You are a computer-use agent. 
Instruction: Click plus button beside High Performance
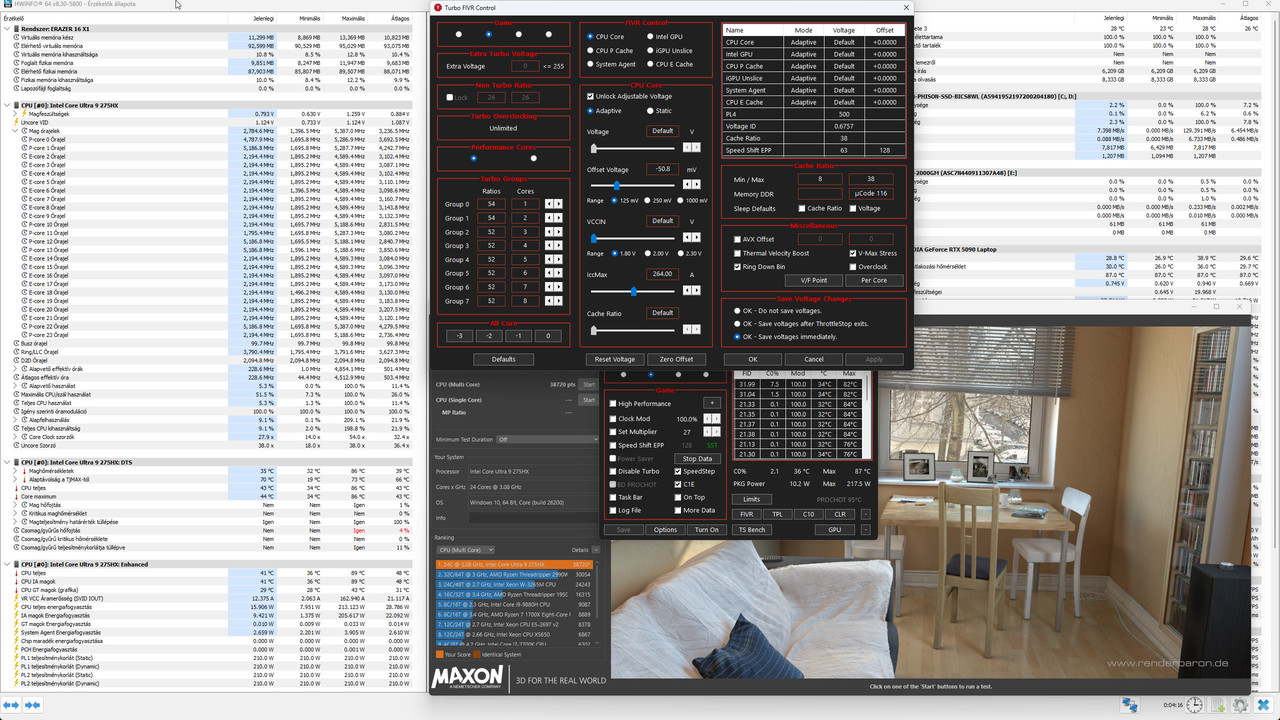(712, 403)
